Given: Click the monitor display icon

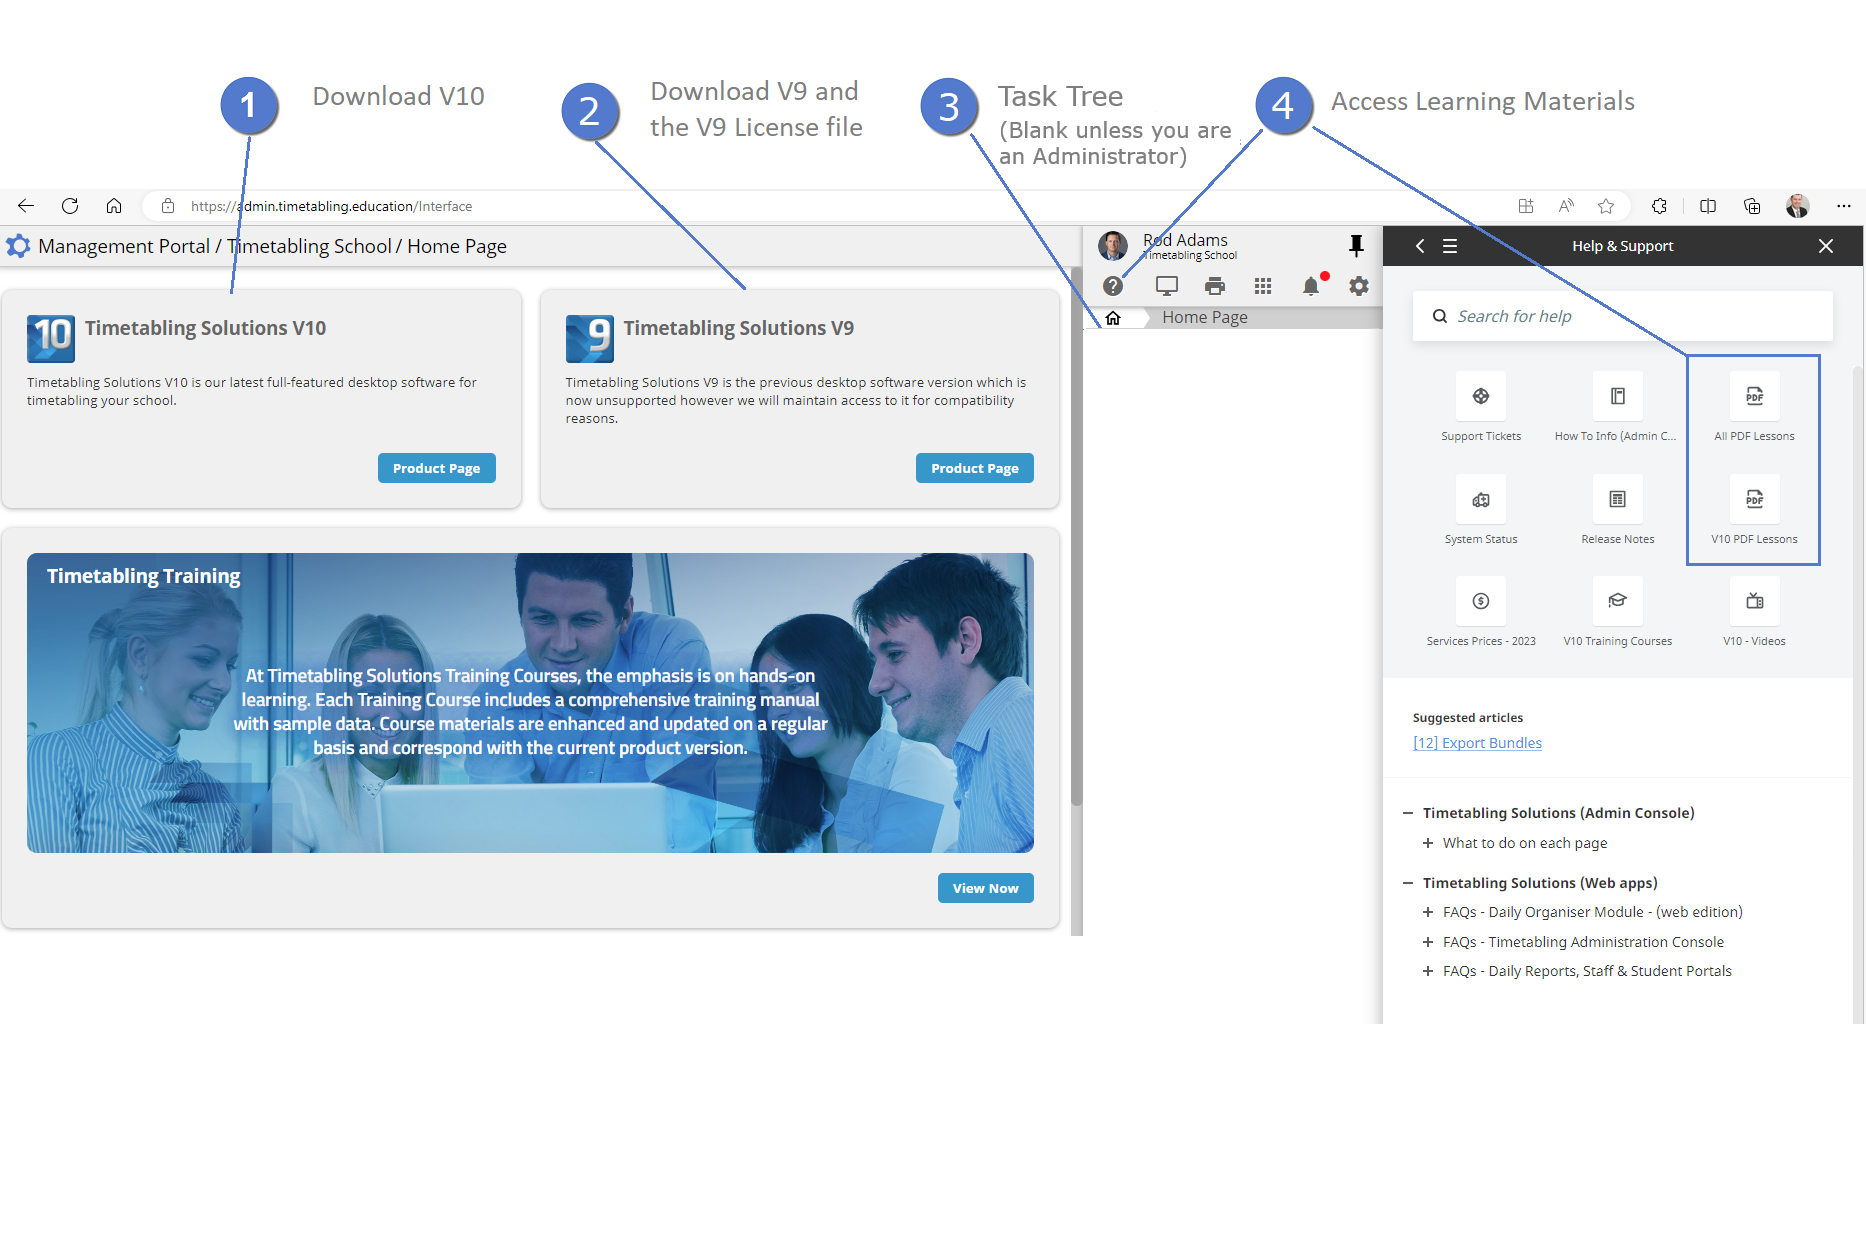Looking at the screenshot, I should click(x=1166, y=286).
